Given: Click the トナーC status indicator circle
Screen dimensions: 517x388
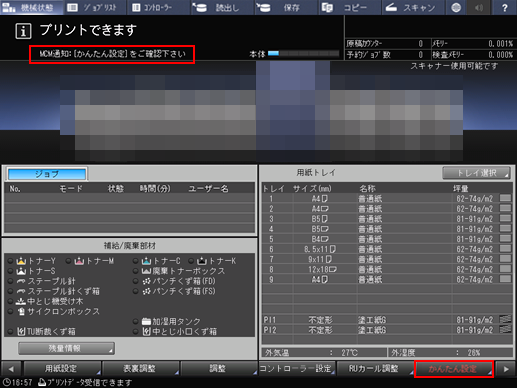Looking at the screenshot, I should (x=136, y=261).
